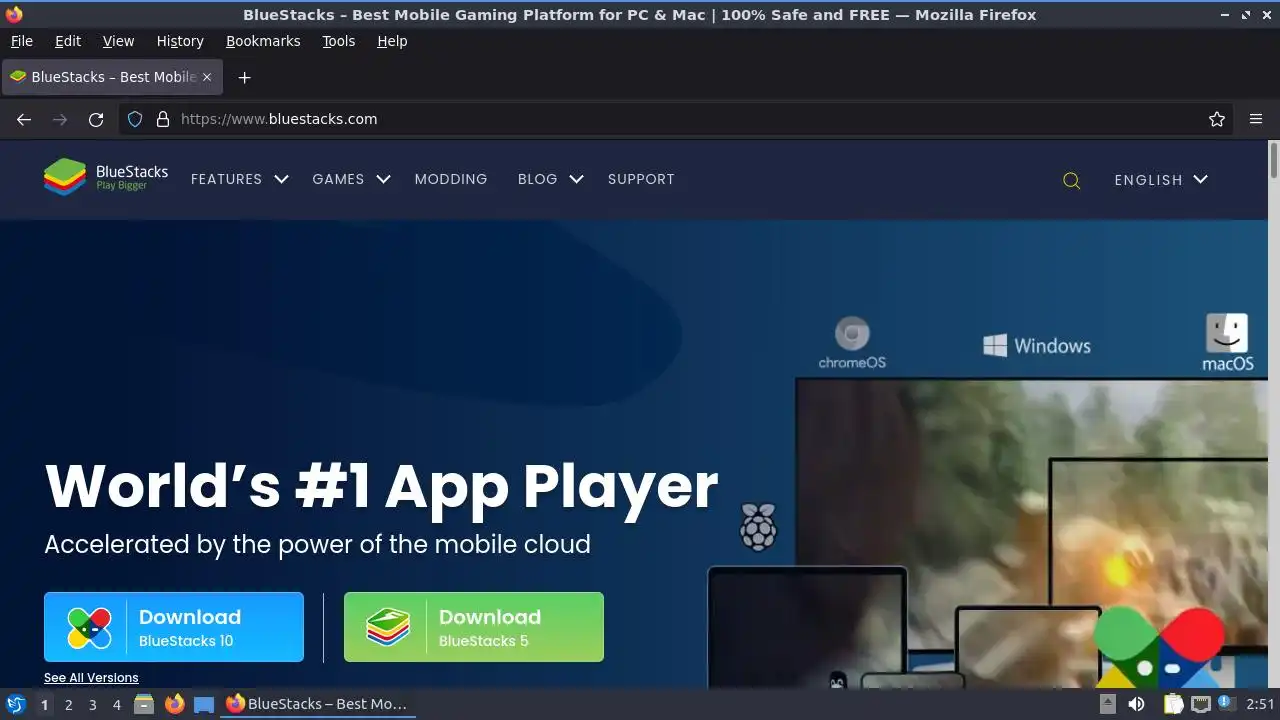Open the ENGLISH language selector
1280x720 pixels.
1161,180
